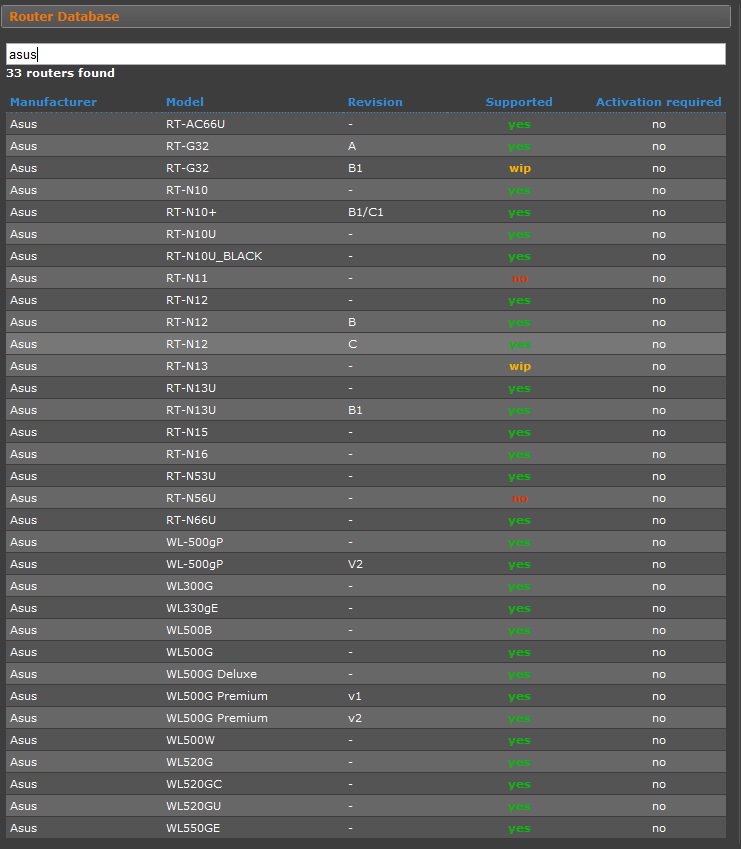
Task: Select the WL500G Deluxe model cell
Action: pyautogui.click(x=211, y=674)
